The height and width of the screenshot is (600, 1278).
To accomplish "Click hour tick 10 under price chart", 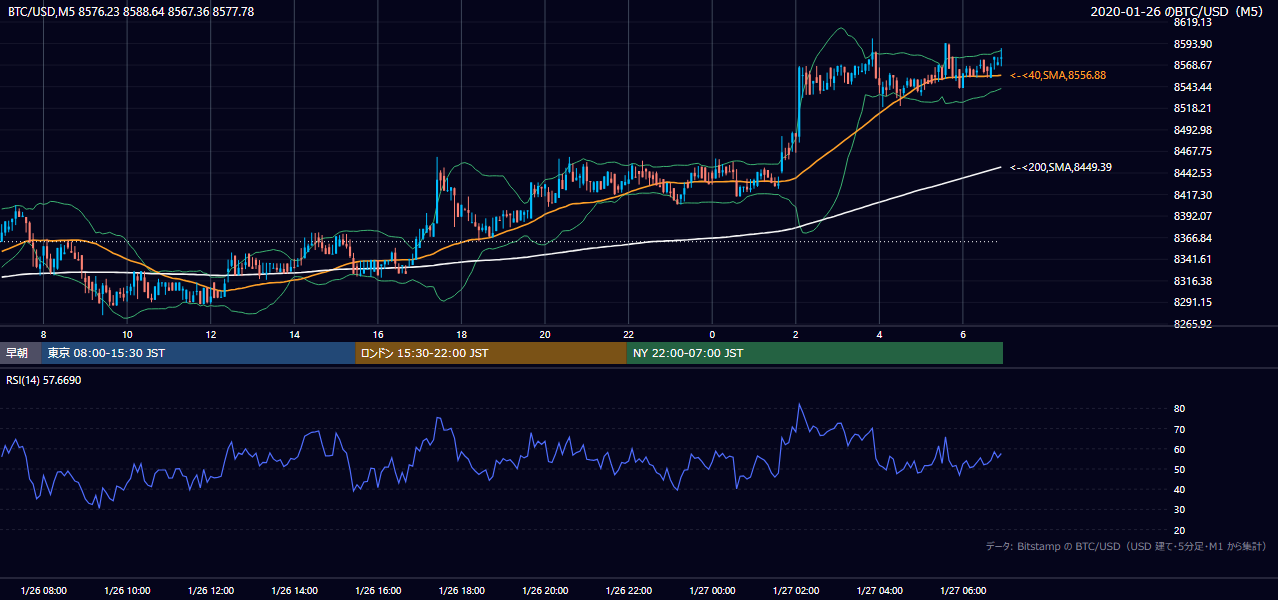I will [127, 334].
